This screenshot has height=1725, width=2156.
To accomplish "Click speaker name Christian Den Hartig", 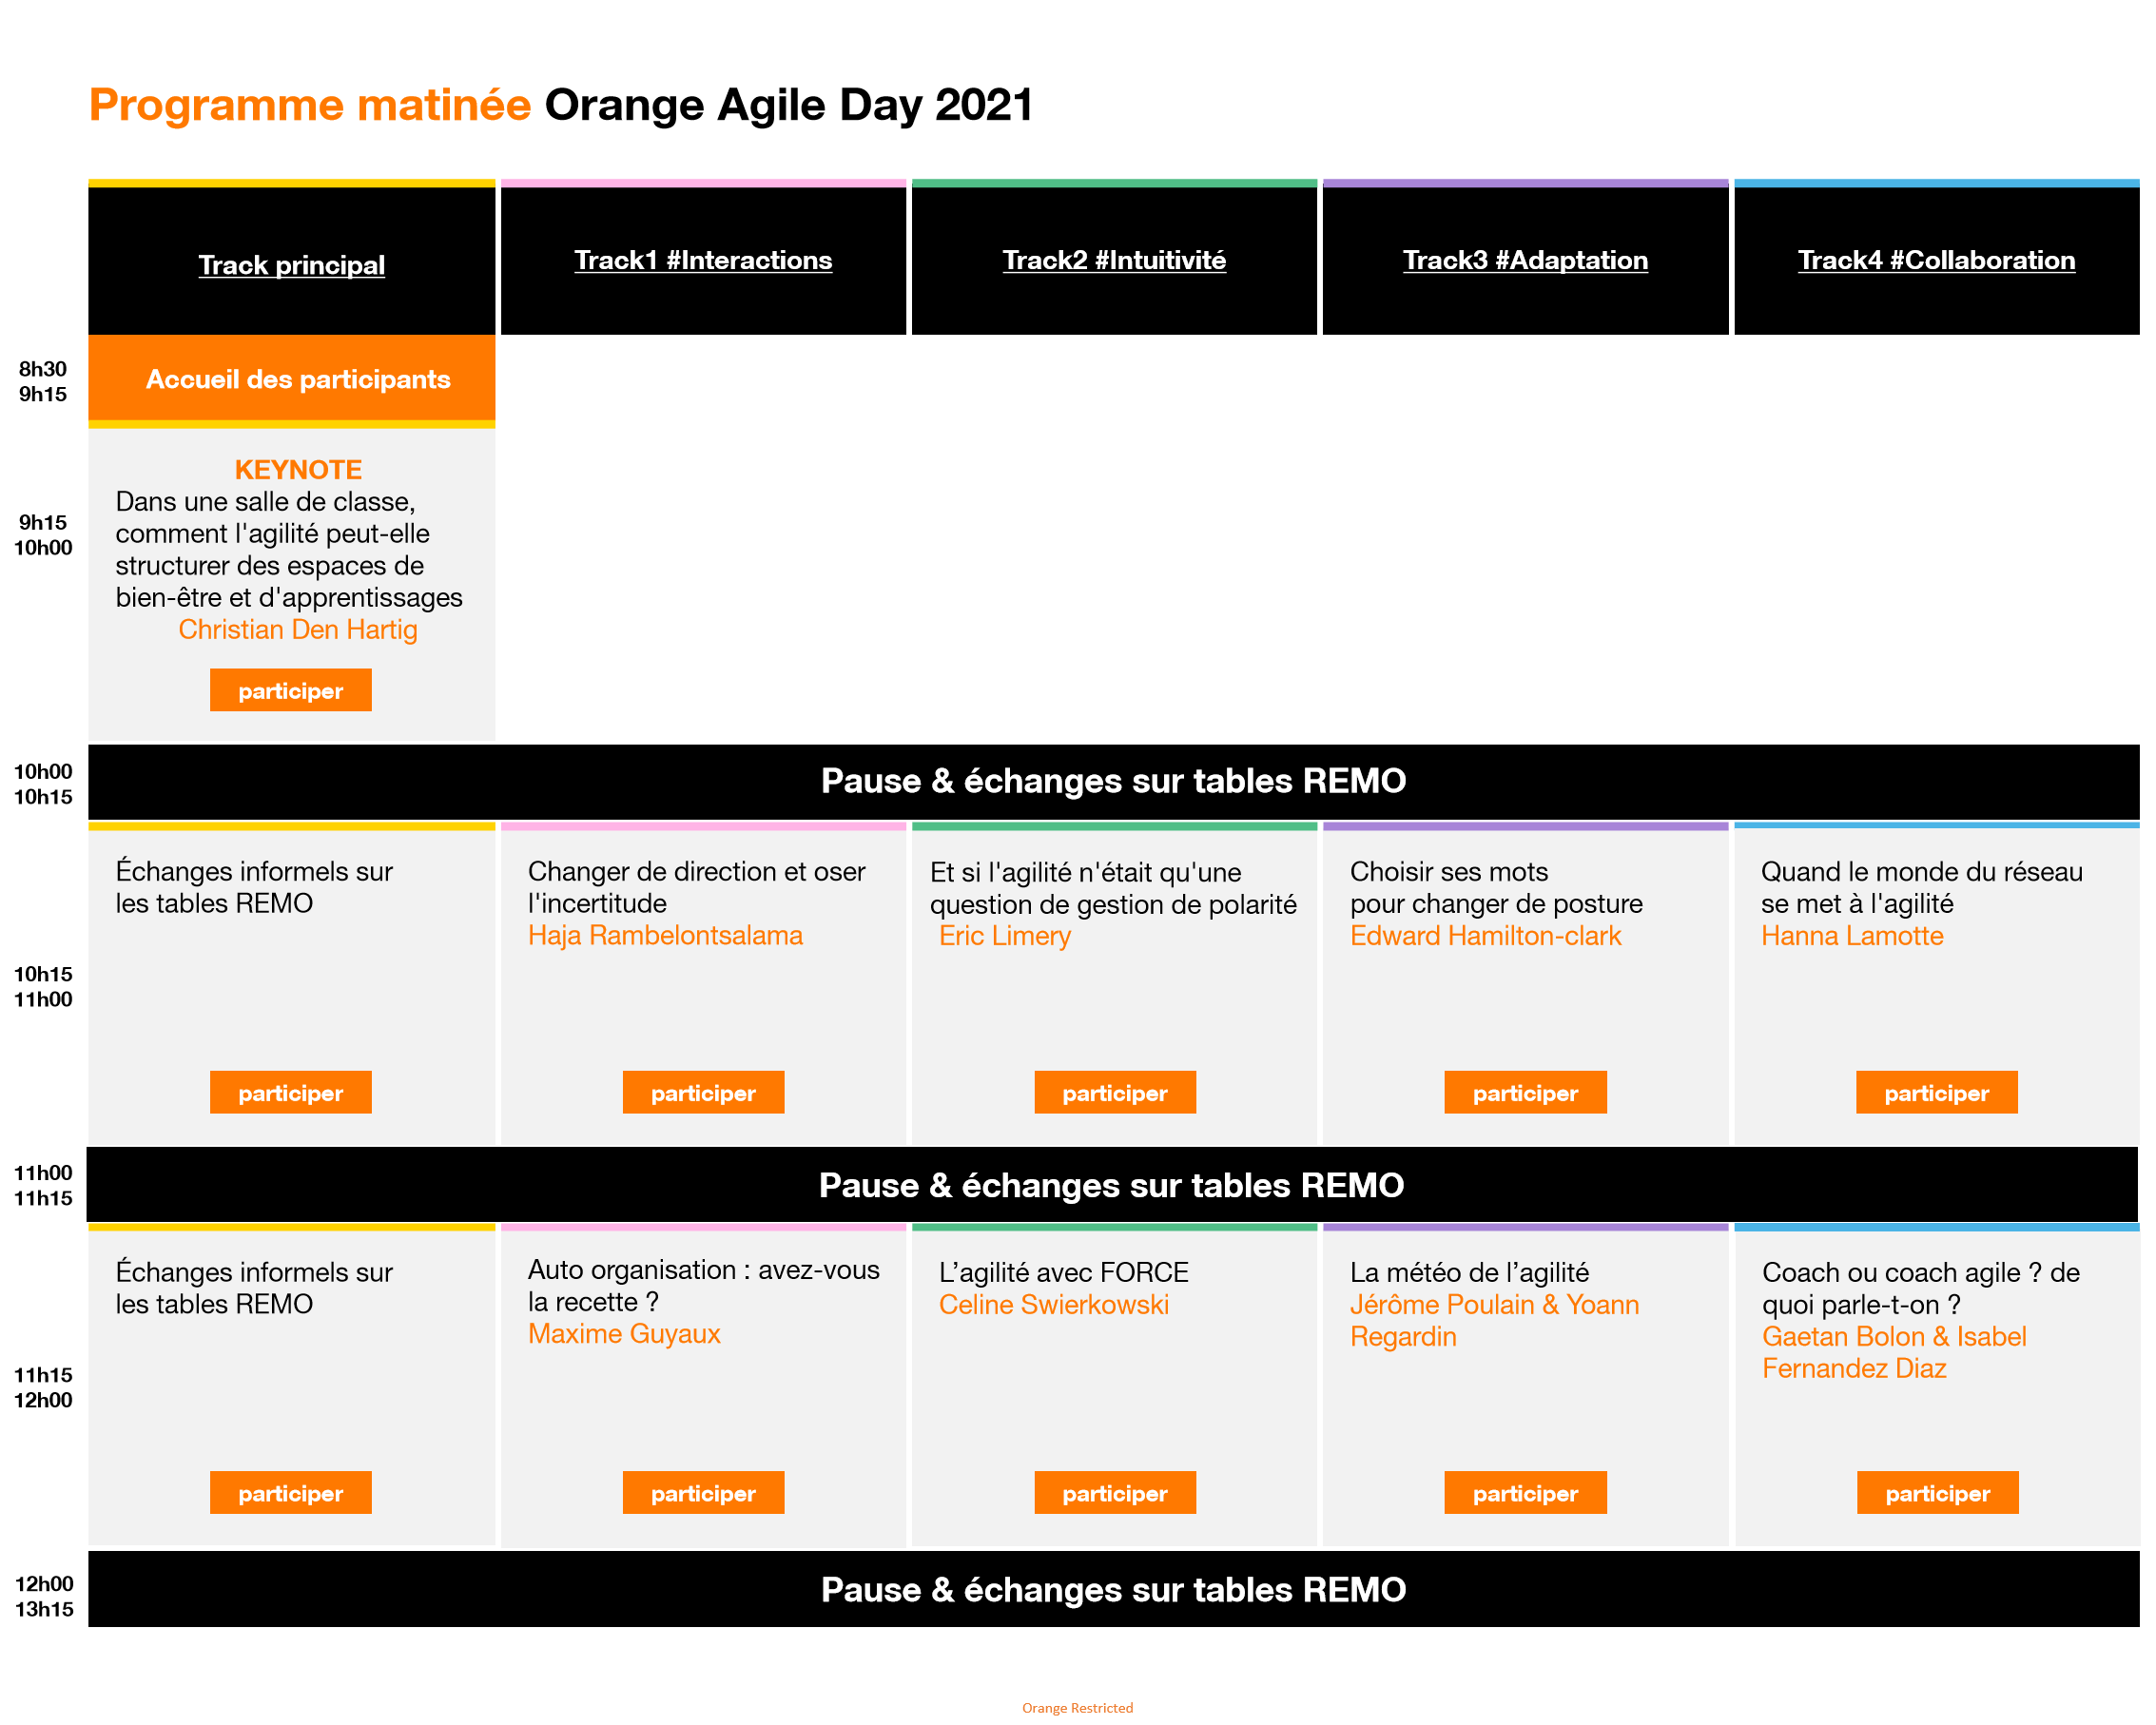I will coord(297,629).
